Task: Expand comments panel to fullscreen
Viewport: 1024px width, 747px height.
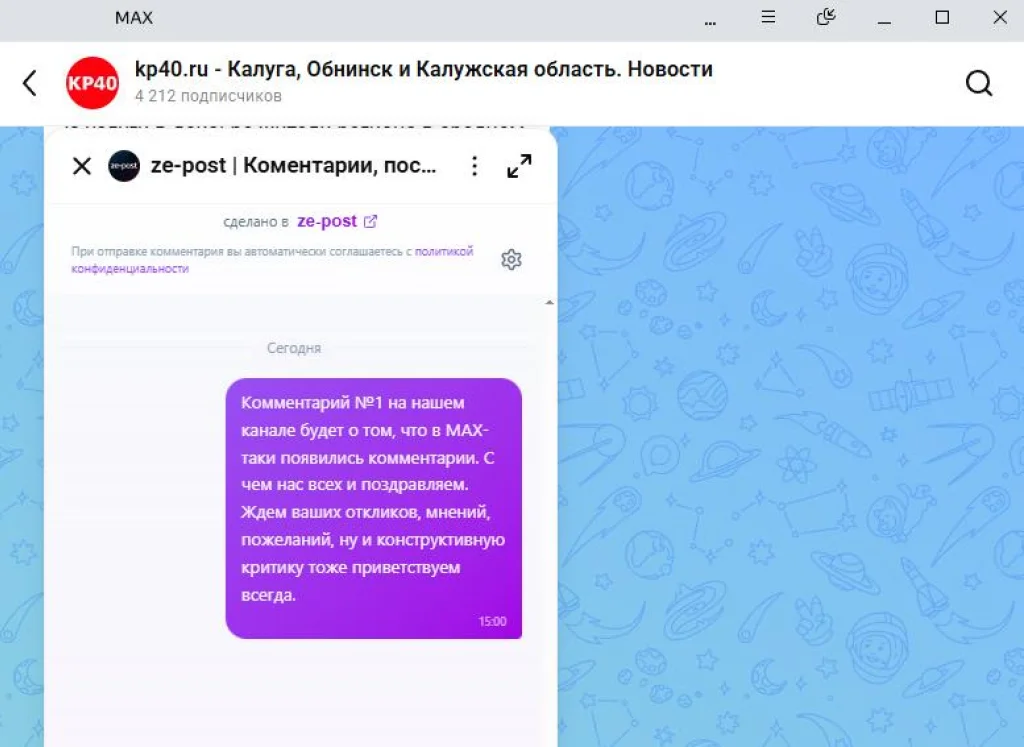Action: (519, 166)
